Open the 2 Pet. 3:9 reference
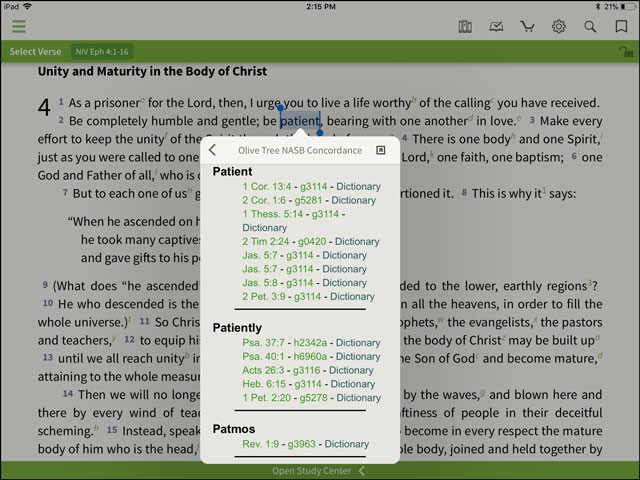 264,296
